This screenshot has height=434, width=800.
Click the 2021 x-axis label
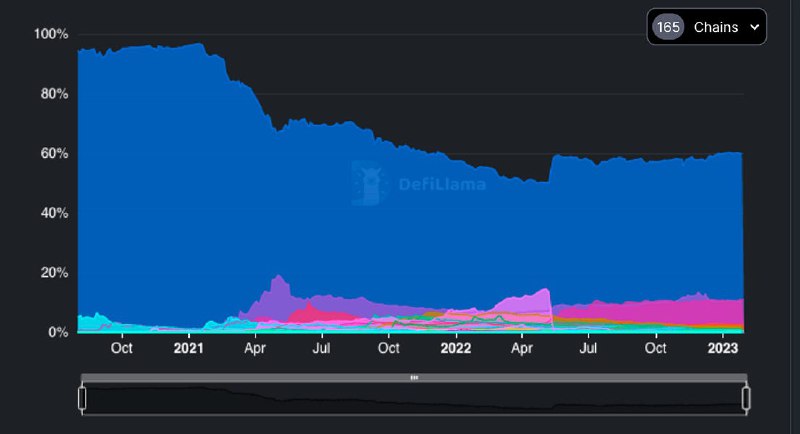(x=188, y=348)
